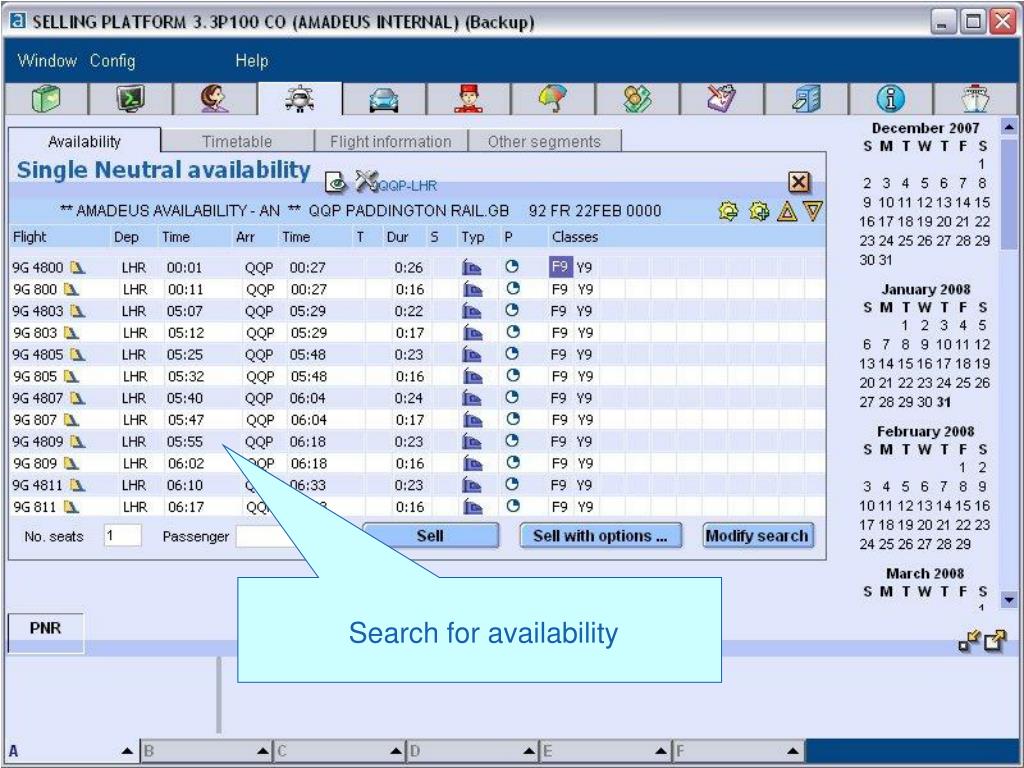Click the flight info icon for 9G 803
This screenshot has height=768, width=1024.
click(71, 332)
